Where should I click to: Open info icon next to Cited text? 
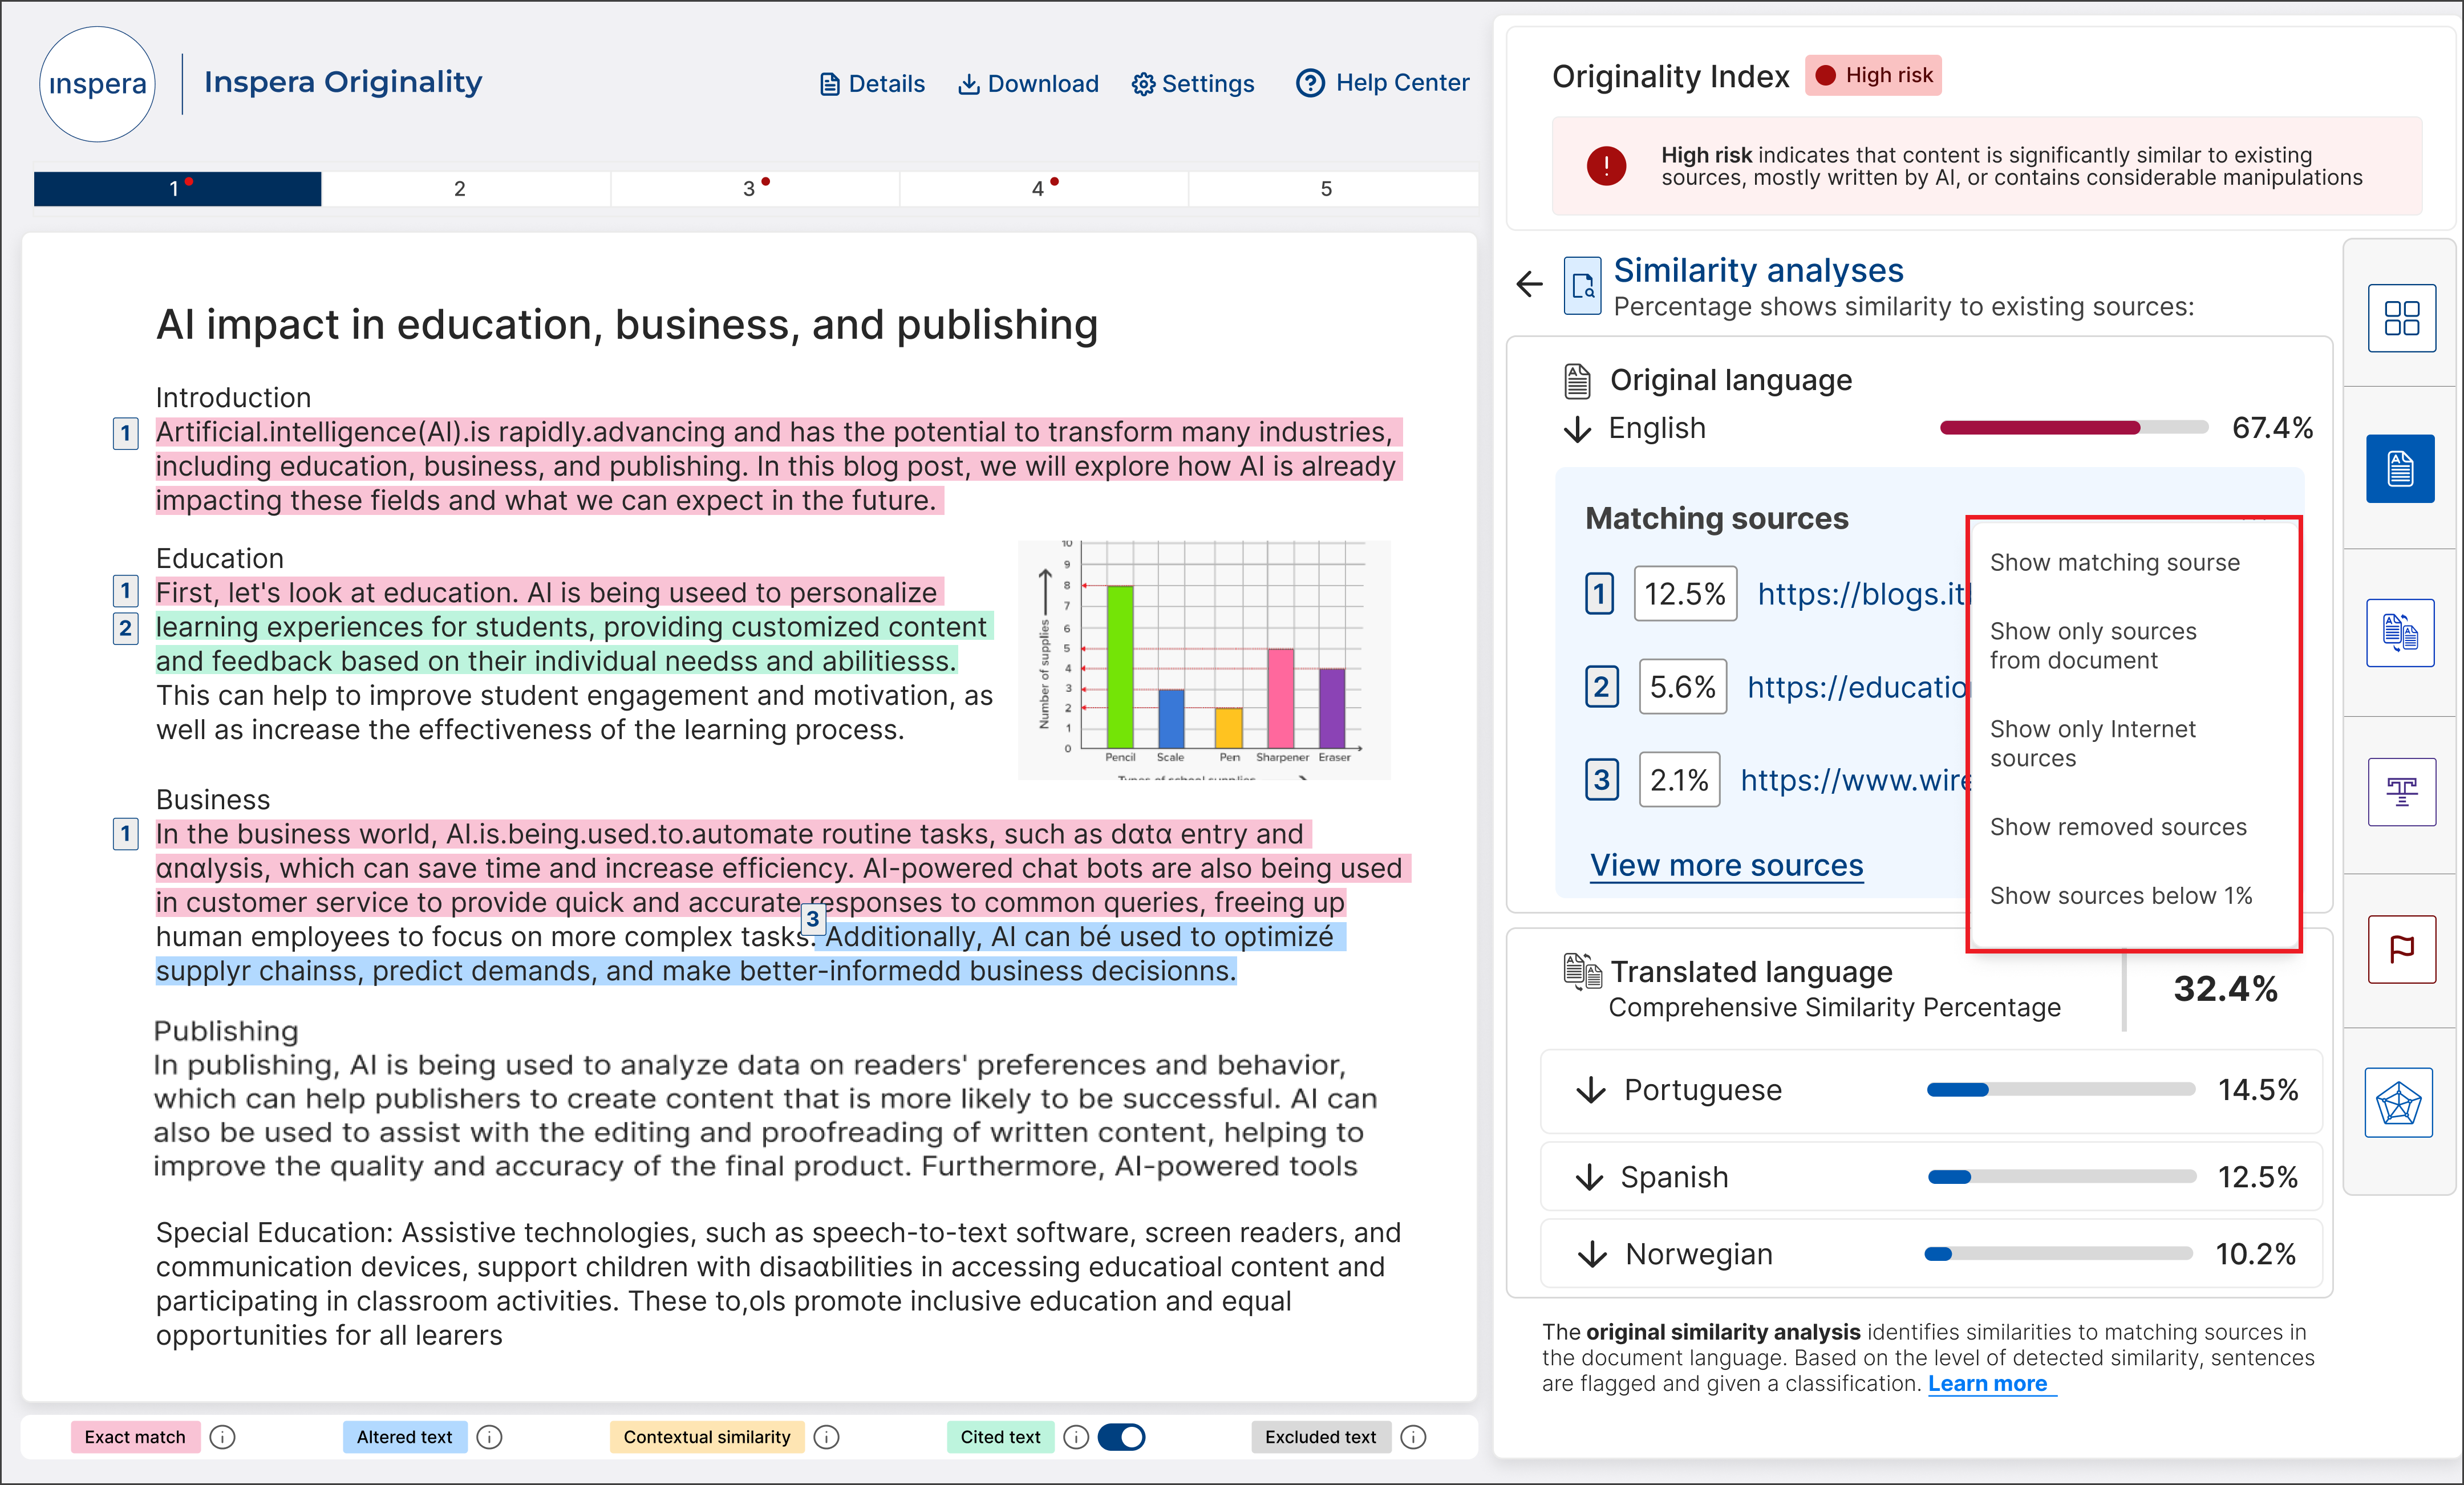1075,1437
